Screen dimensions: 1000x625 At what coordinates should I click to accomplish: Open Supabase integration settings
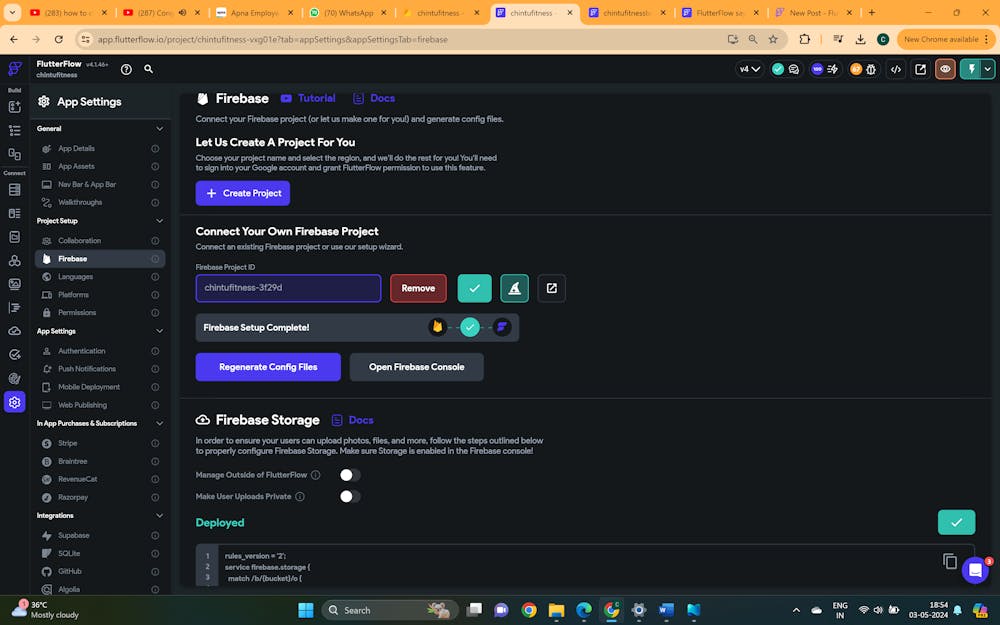[99, 536]
